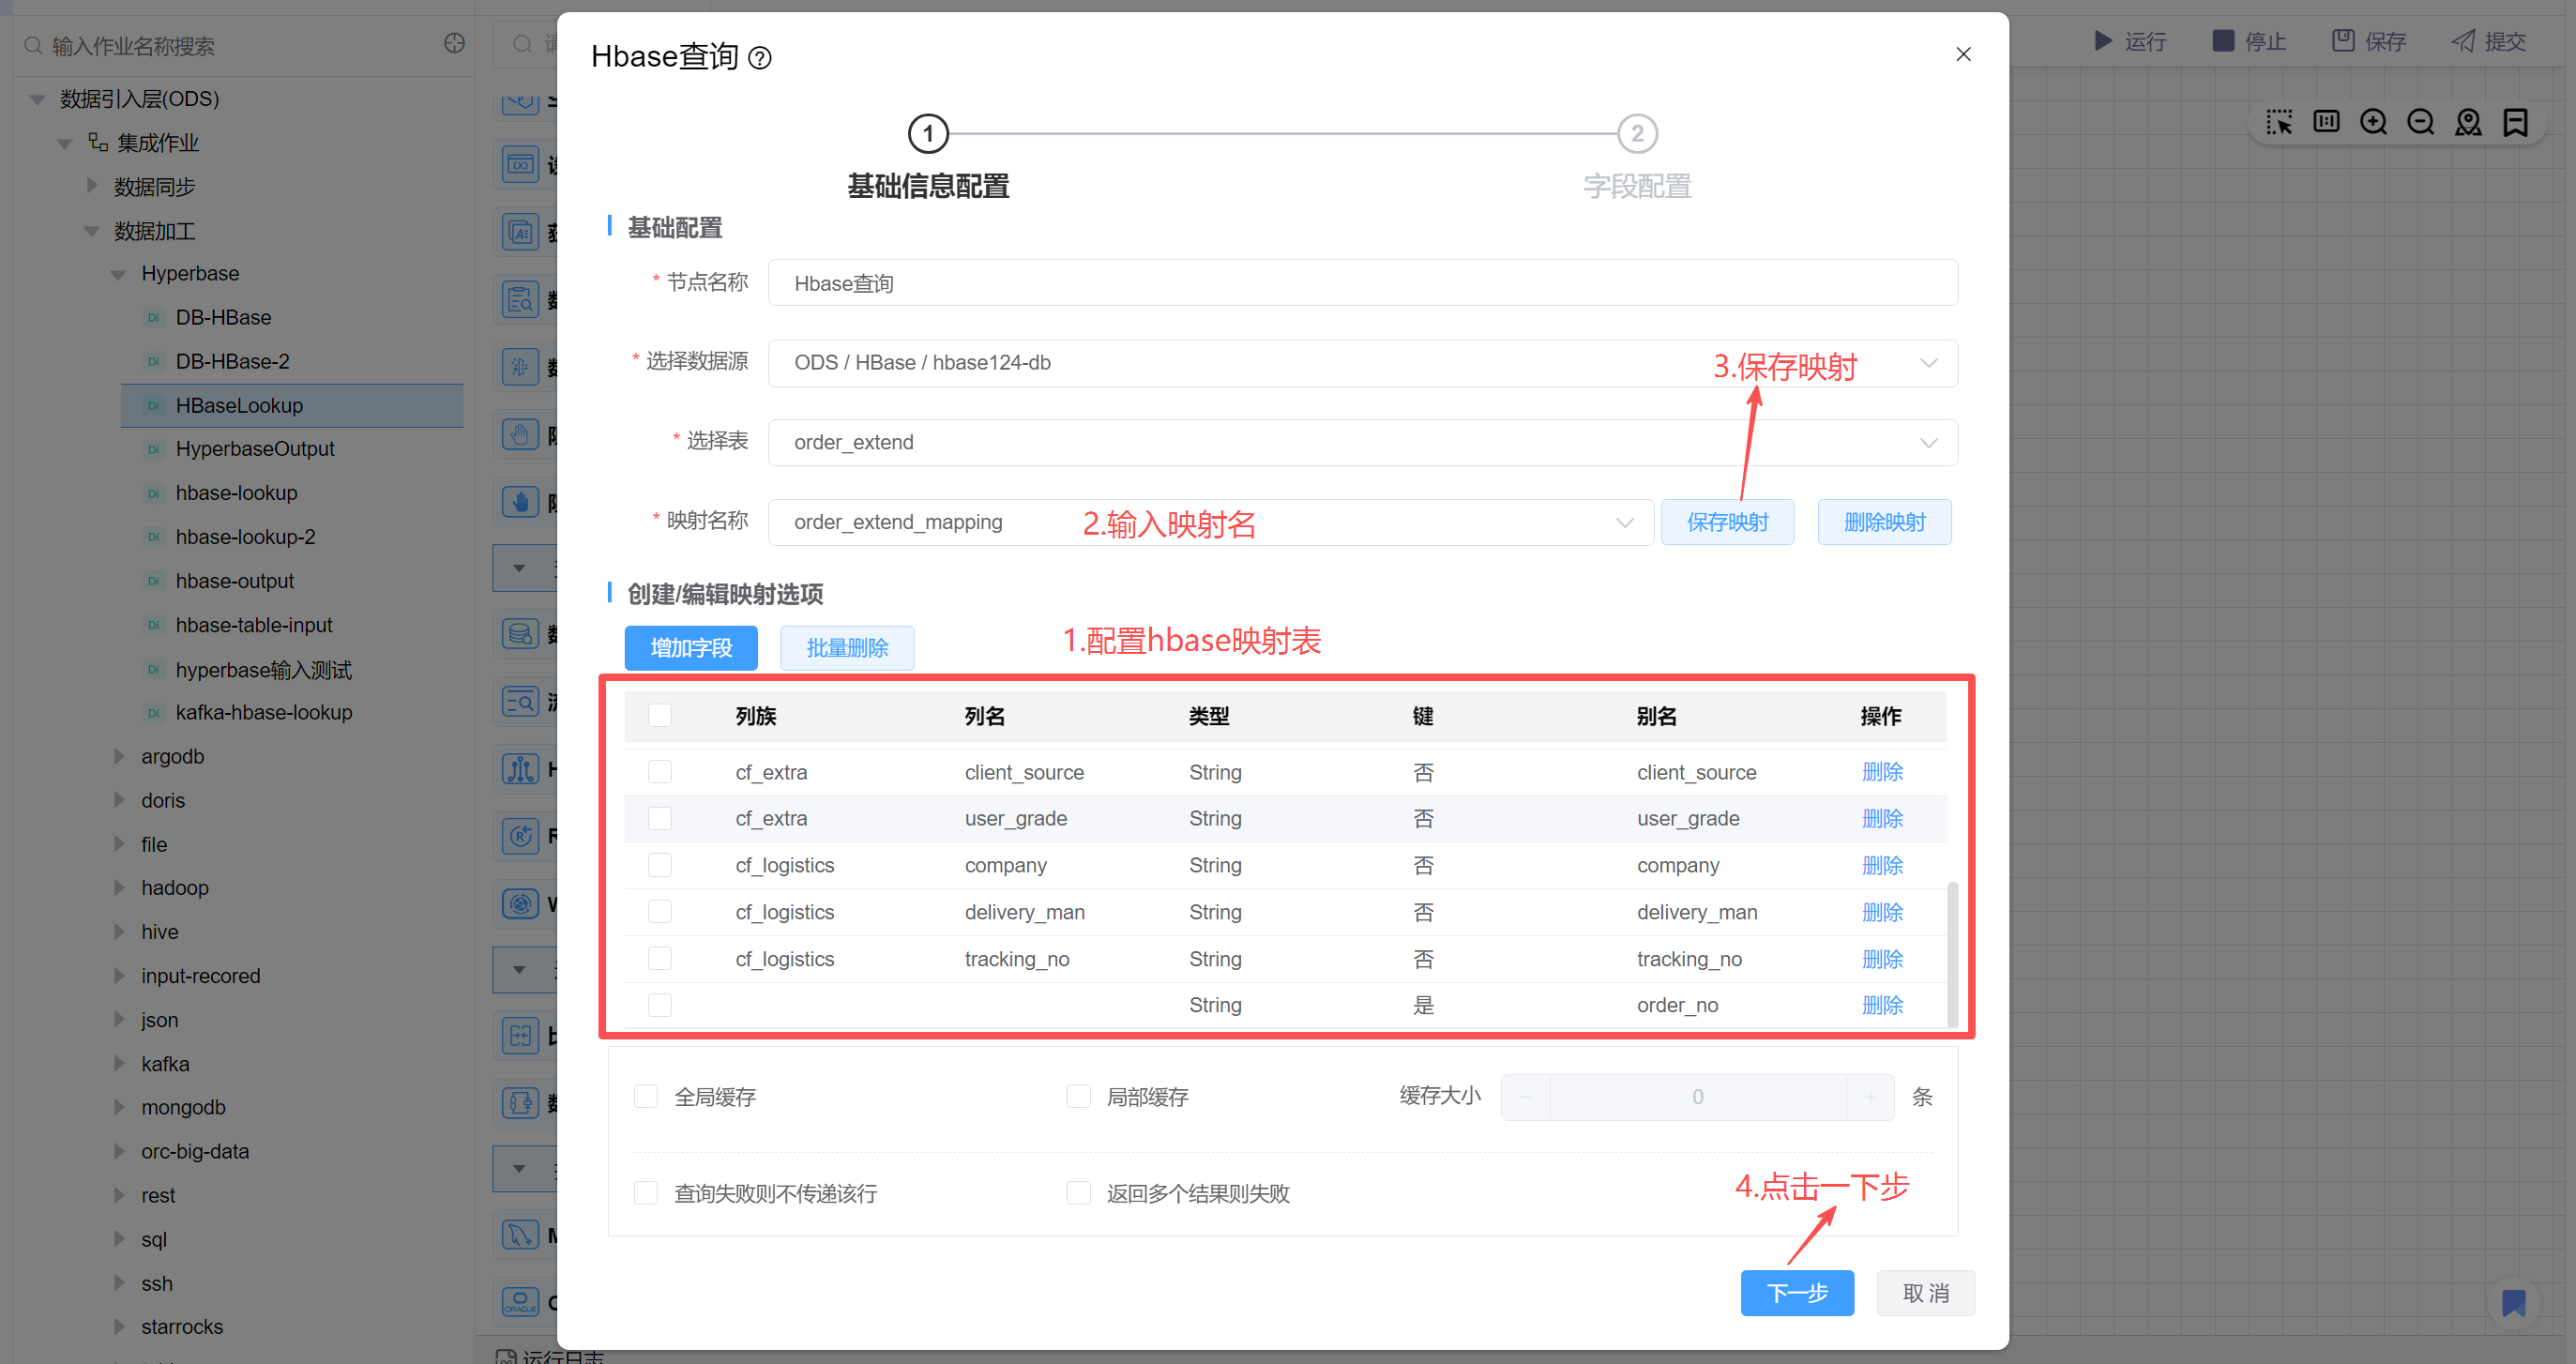Screen dimensions: 2576x1364
Task: Select the cf_extra client_source row checkbox
Action: 660,772
